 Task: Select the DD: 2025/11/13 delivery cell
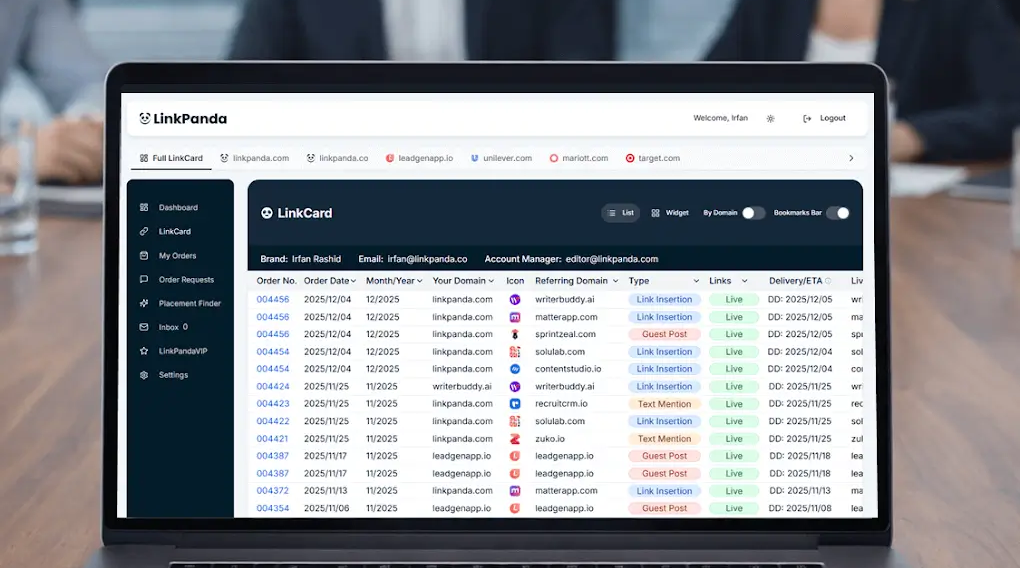coord(799,491)
